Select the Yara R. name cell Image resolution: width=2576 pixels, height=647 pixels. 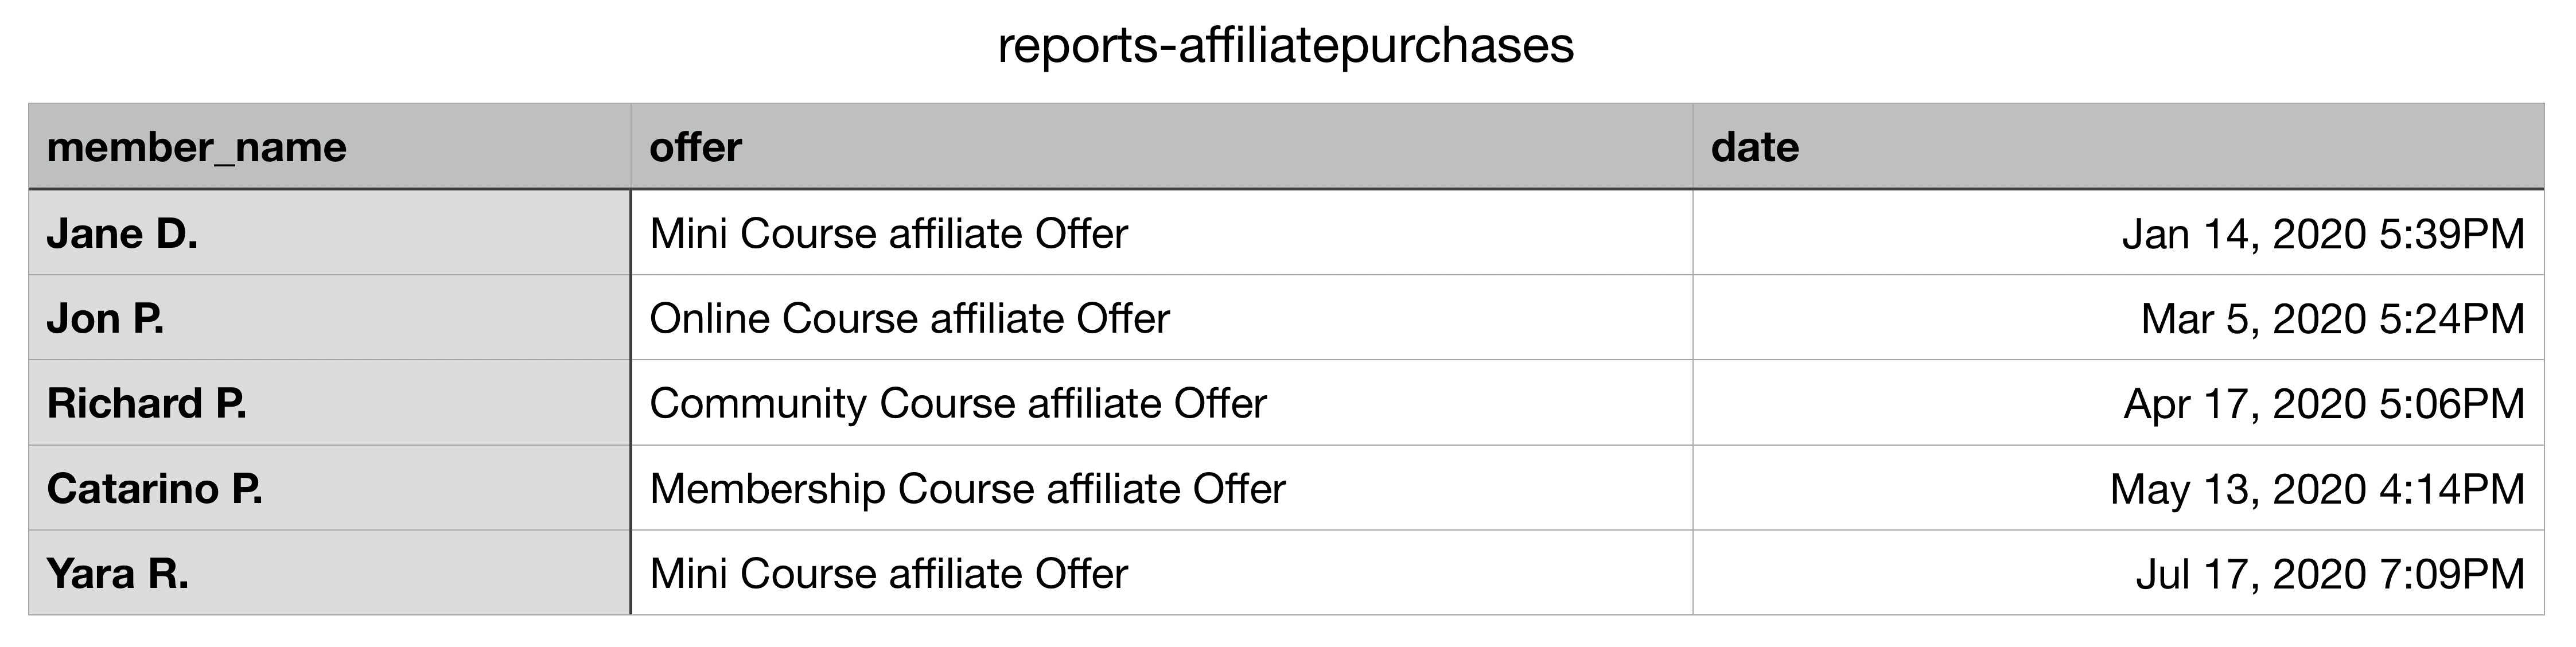(330, 573)
